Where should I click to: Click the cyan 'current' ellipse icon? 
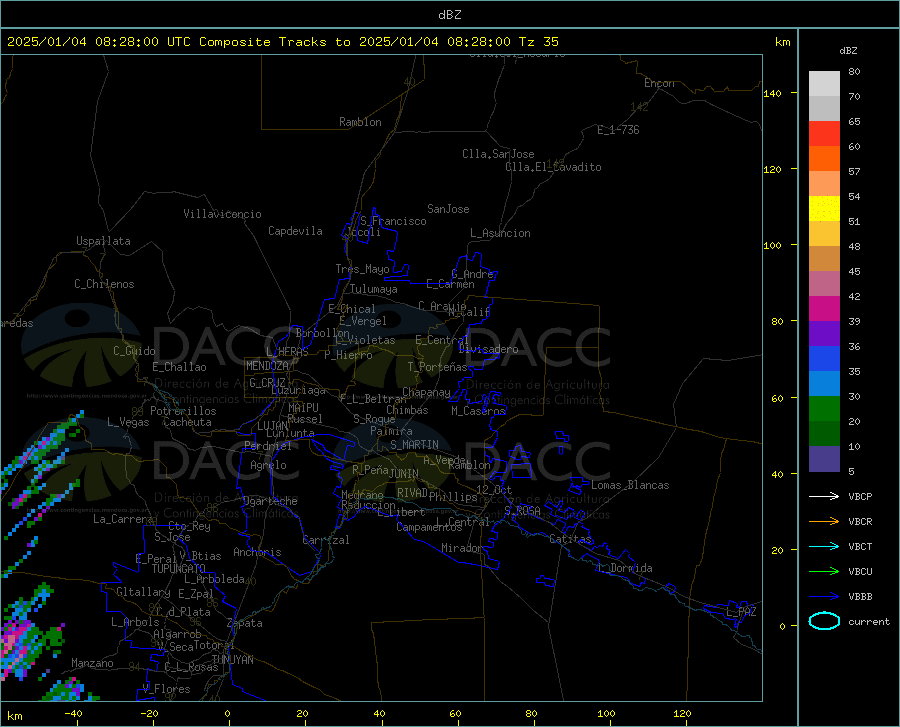point(824,621)
